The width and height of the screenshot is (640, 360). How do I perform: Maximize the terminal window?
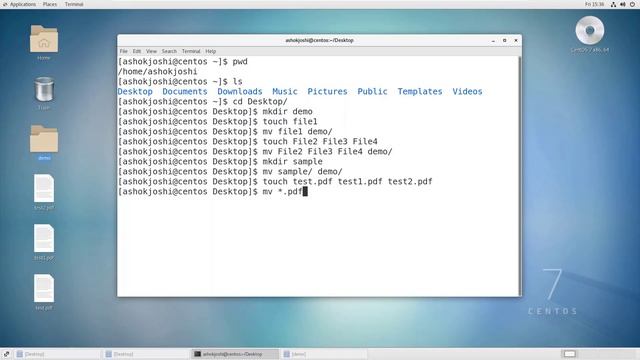click(x=504, y=40)
